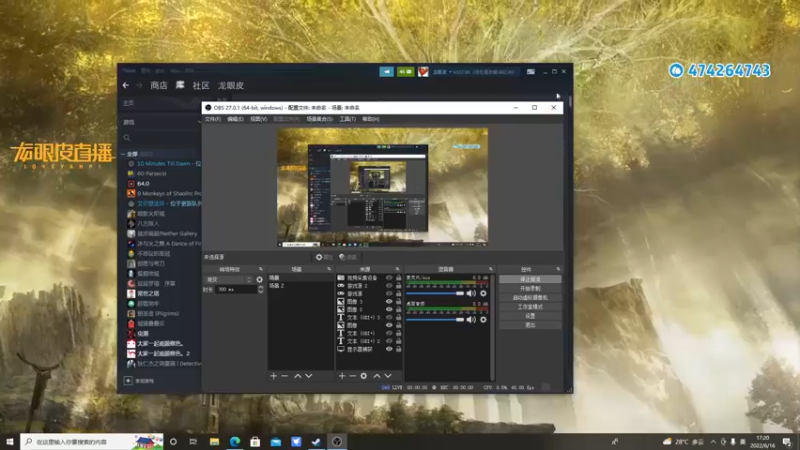Open settings gear of second mixer channel

(483, 320)
